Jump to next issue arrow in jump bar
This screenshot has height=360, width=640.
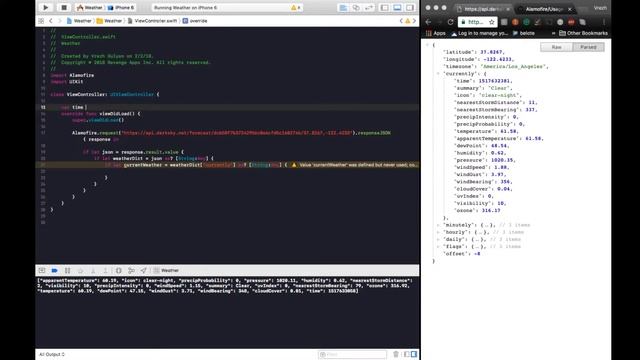(x=414, y=20)
